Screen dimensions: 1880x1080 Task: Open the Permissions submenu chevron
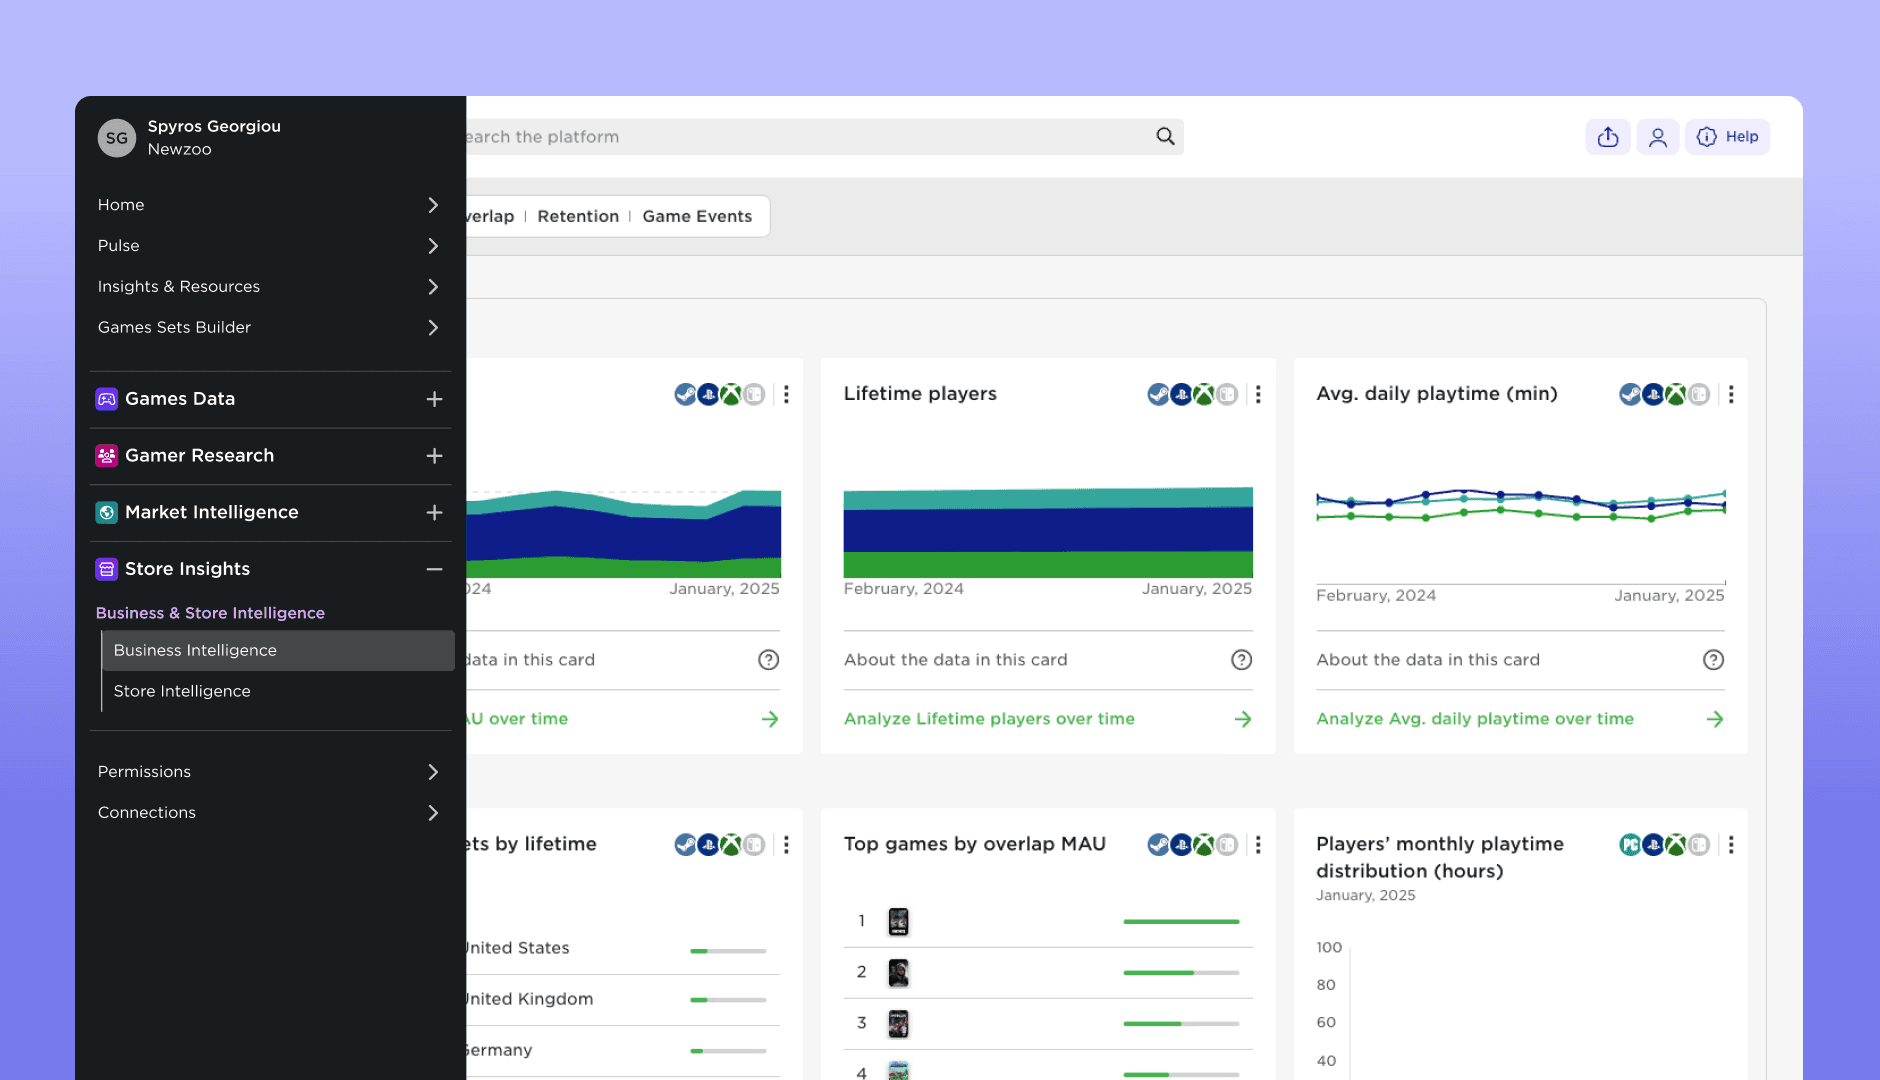coord(433,772)
